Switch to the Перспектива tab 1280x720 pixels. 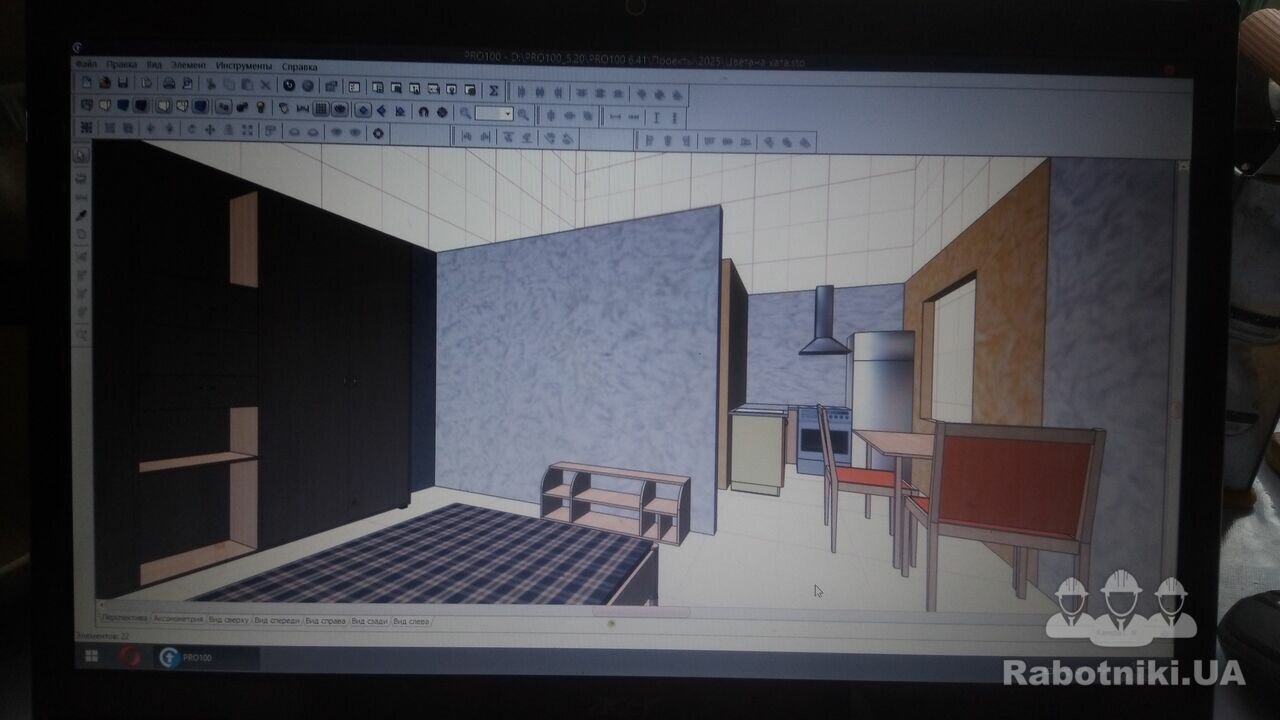point(125,619)
